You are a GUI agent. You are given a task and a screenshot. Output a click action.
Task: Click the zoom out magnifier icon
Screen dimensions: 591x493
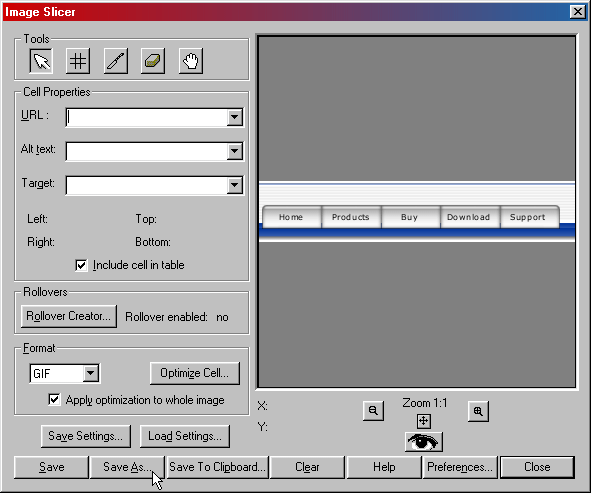coord(374,411)
